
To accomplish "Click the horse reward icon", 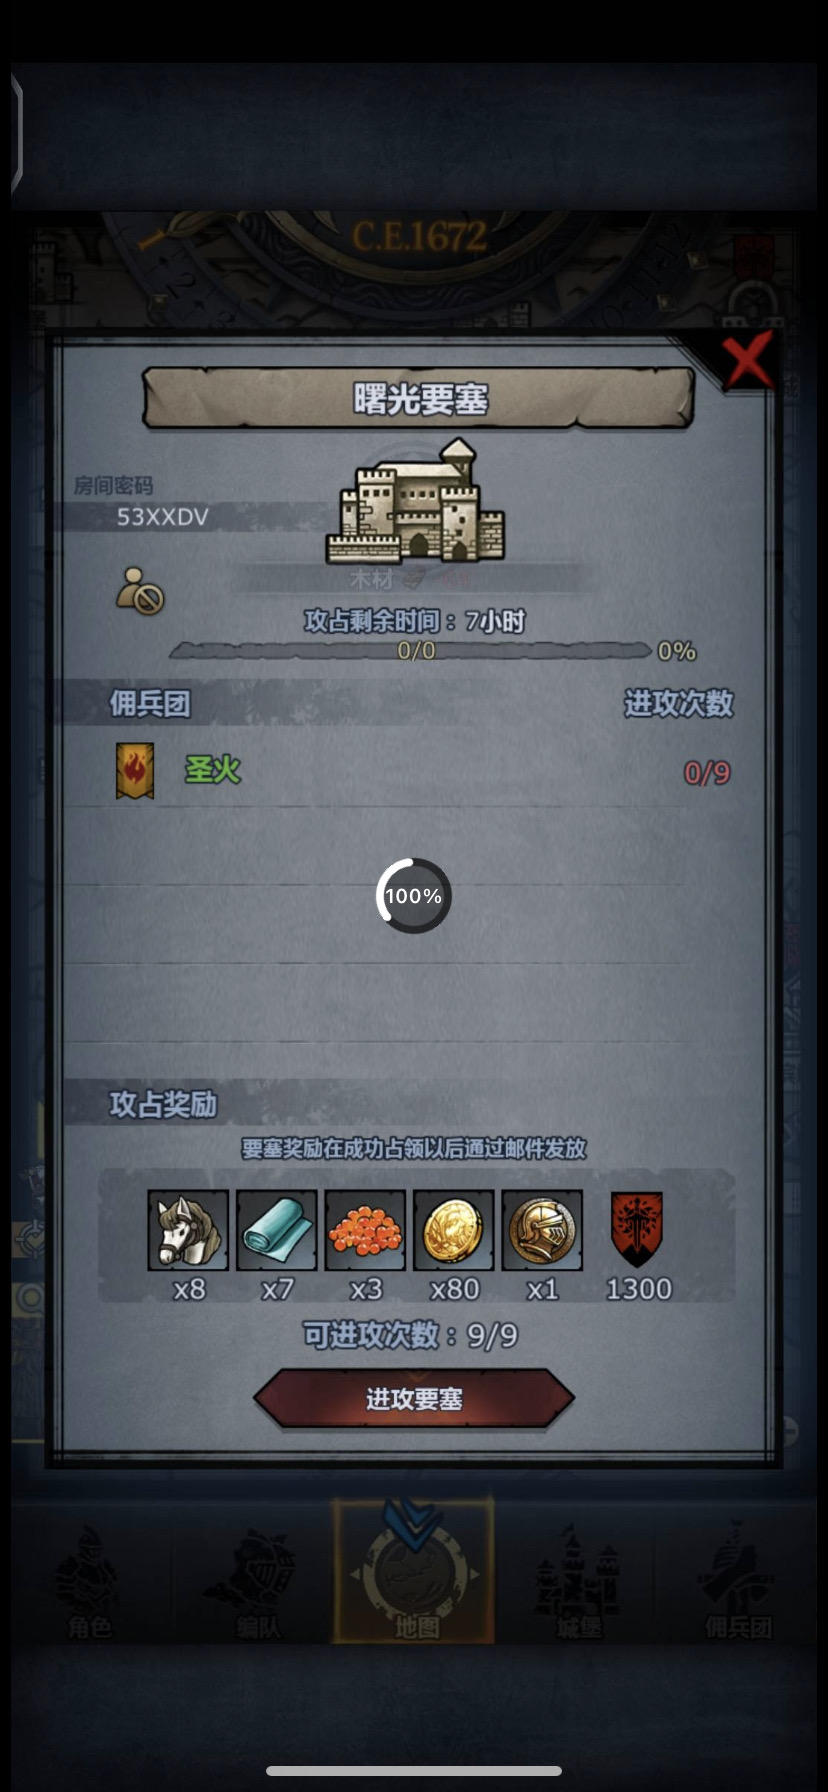I will pos(188,1230).
